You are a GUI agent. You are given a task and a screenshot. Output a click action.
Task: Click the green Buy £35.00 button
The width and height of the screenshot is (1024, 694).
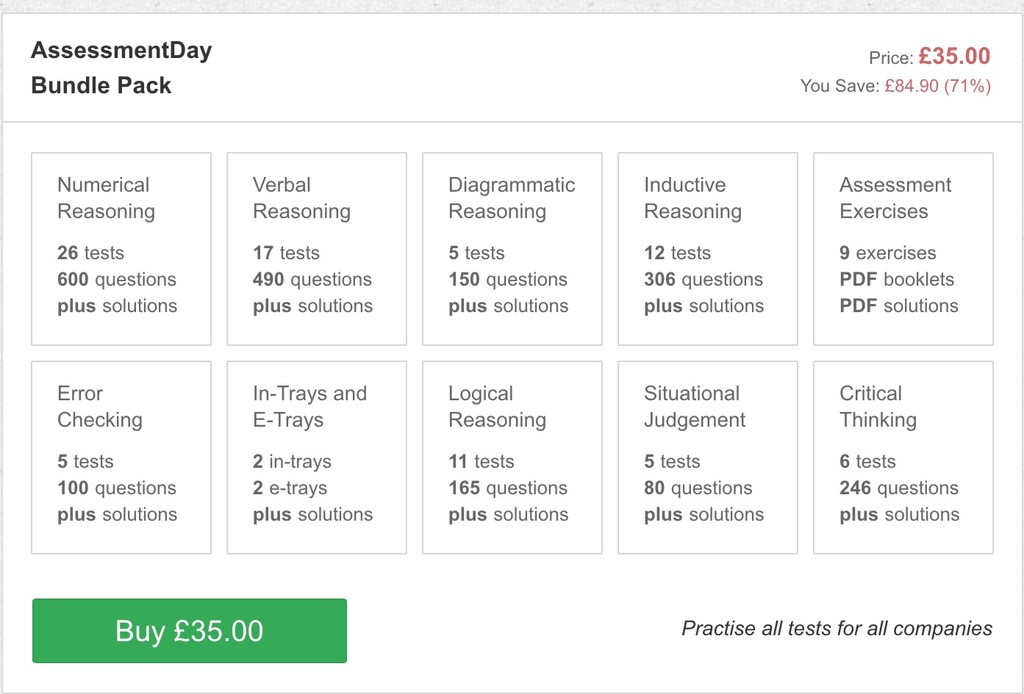189,631
